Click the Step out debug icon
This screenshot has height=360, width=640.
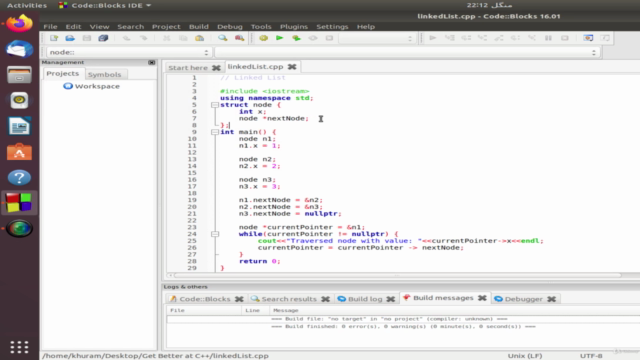[x=499, y=38]
